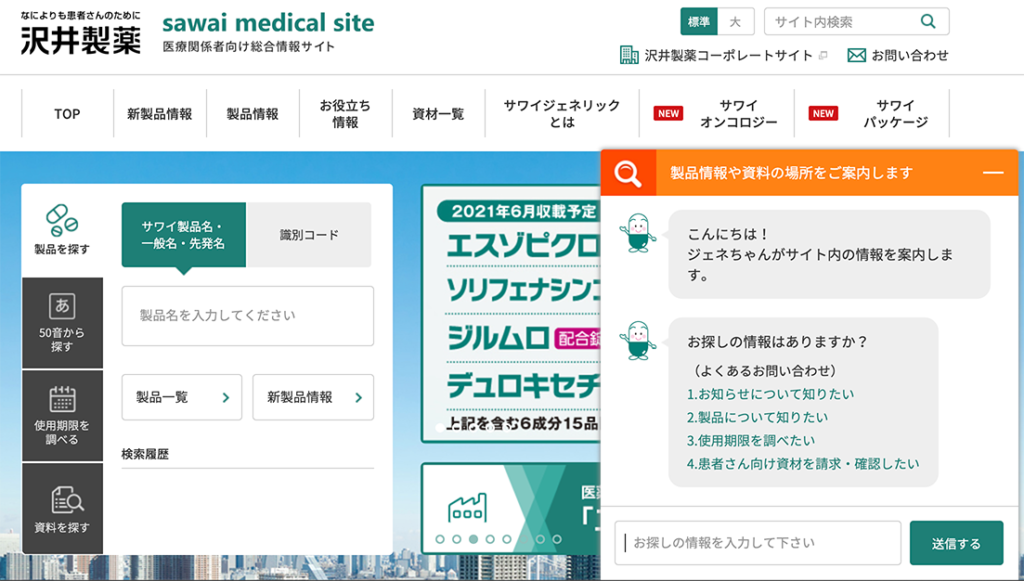Click the 2021年6月収載予定 banner

(x=511, y=313)
